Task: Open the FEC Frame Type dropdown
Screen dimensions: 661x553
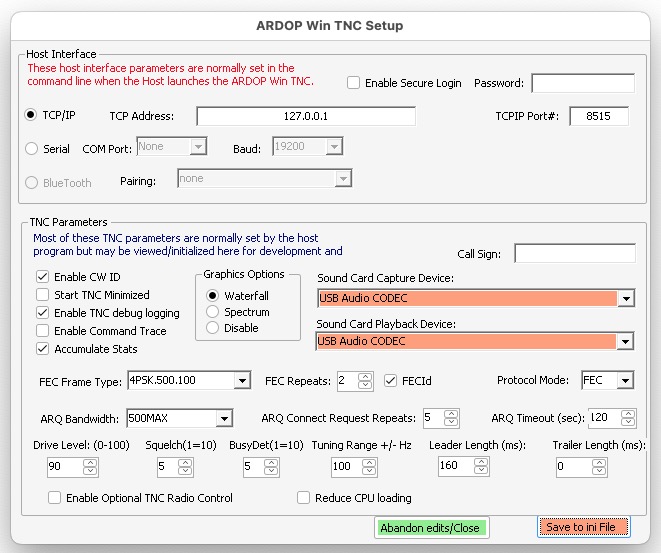Action: 242,381
